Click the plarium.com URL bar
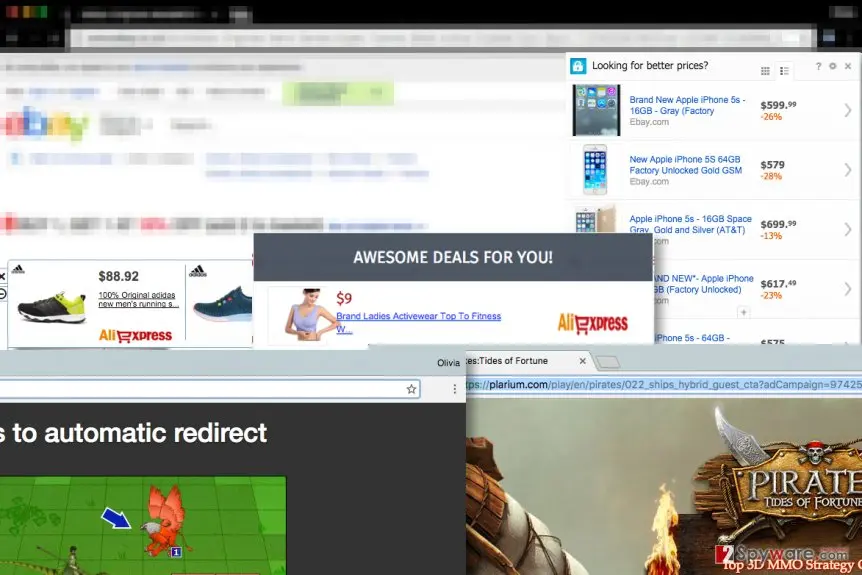Viewport: 862px width, 575px height. pos(664,385)
